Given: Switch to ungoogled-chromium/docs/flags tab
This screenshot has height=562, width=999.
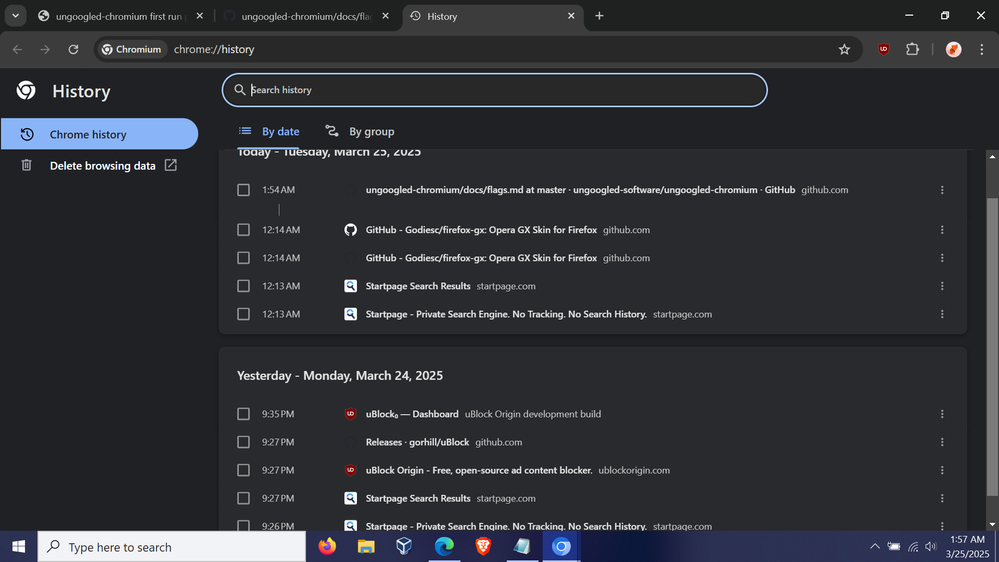Looking at the screenshot, I should pos(306,16).
